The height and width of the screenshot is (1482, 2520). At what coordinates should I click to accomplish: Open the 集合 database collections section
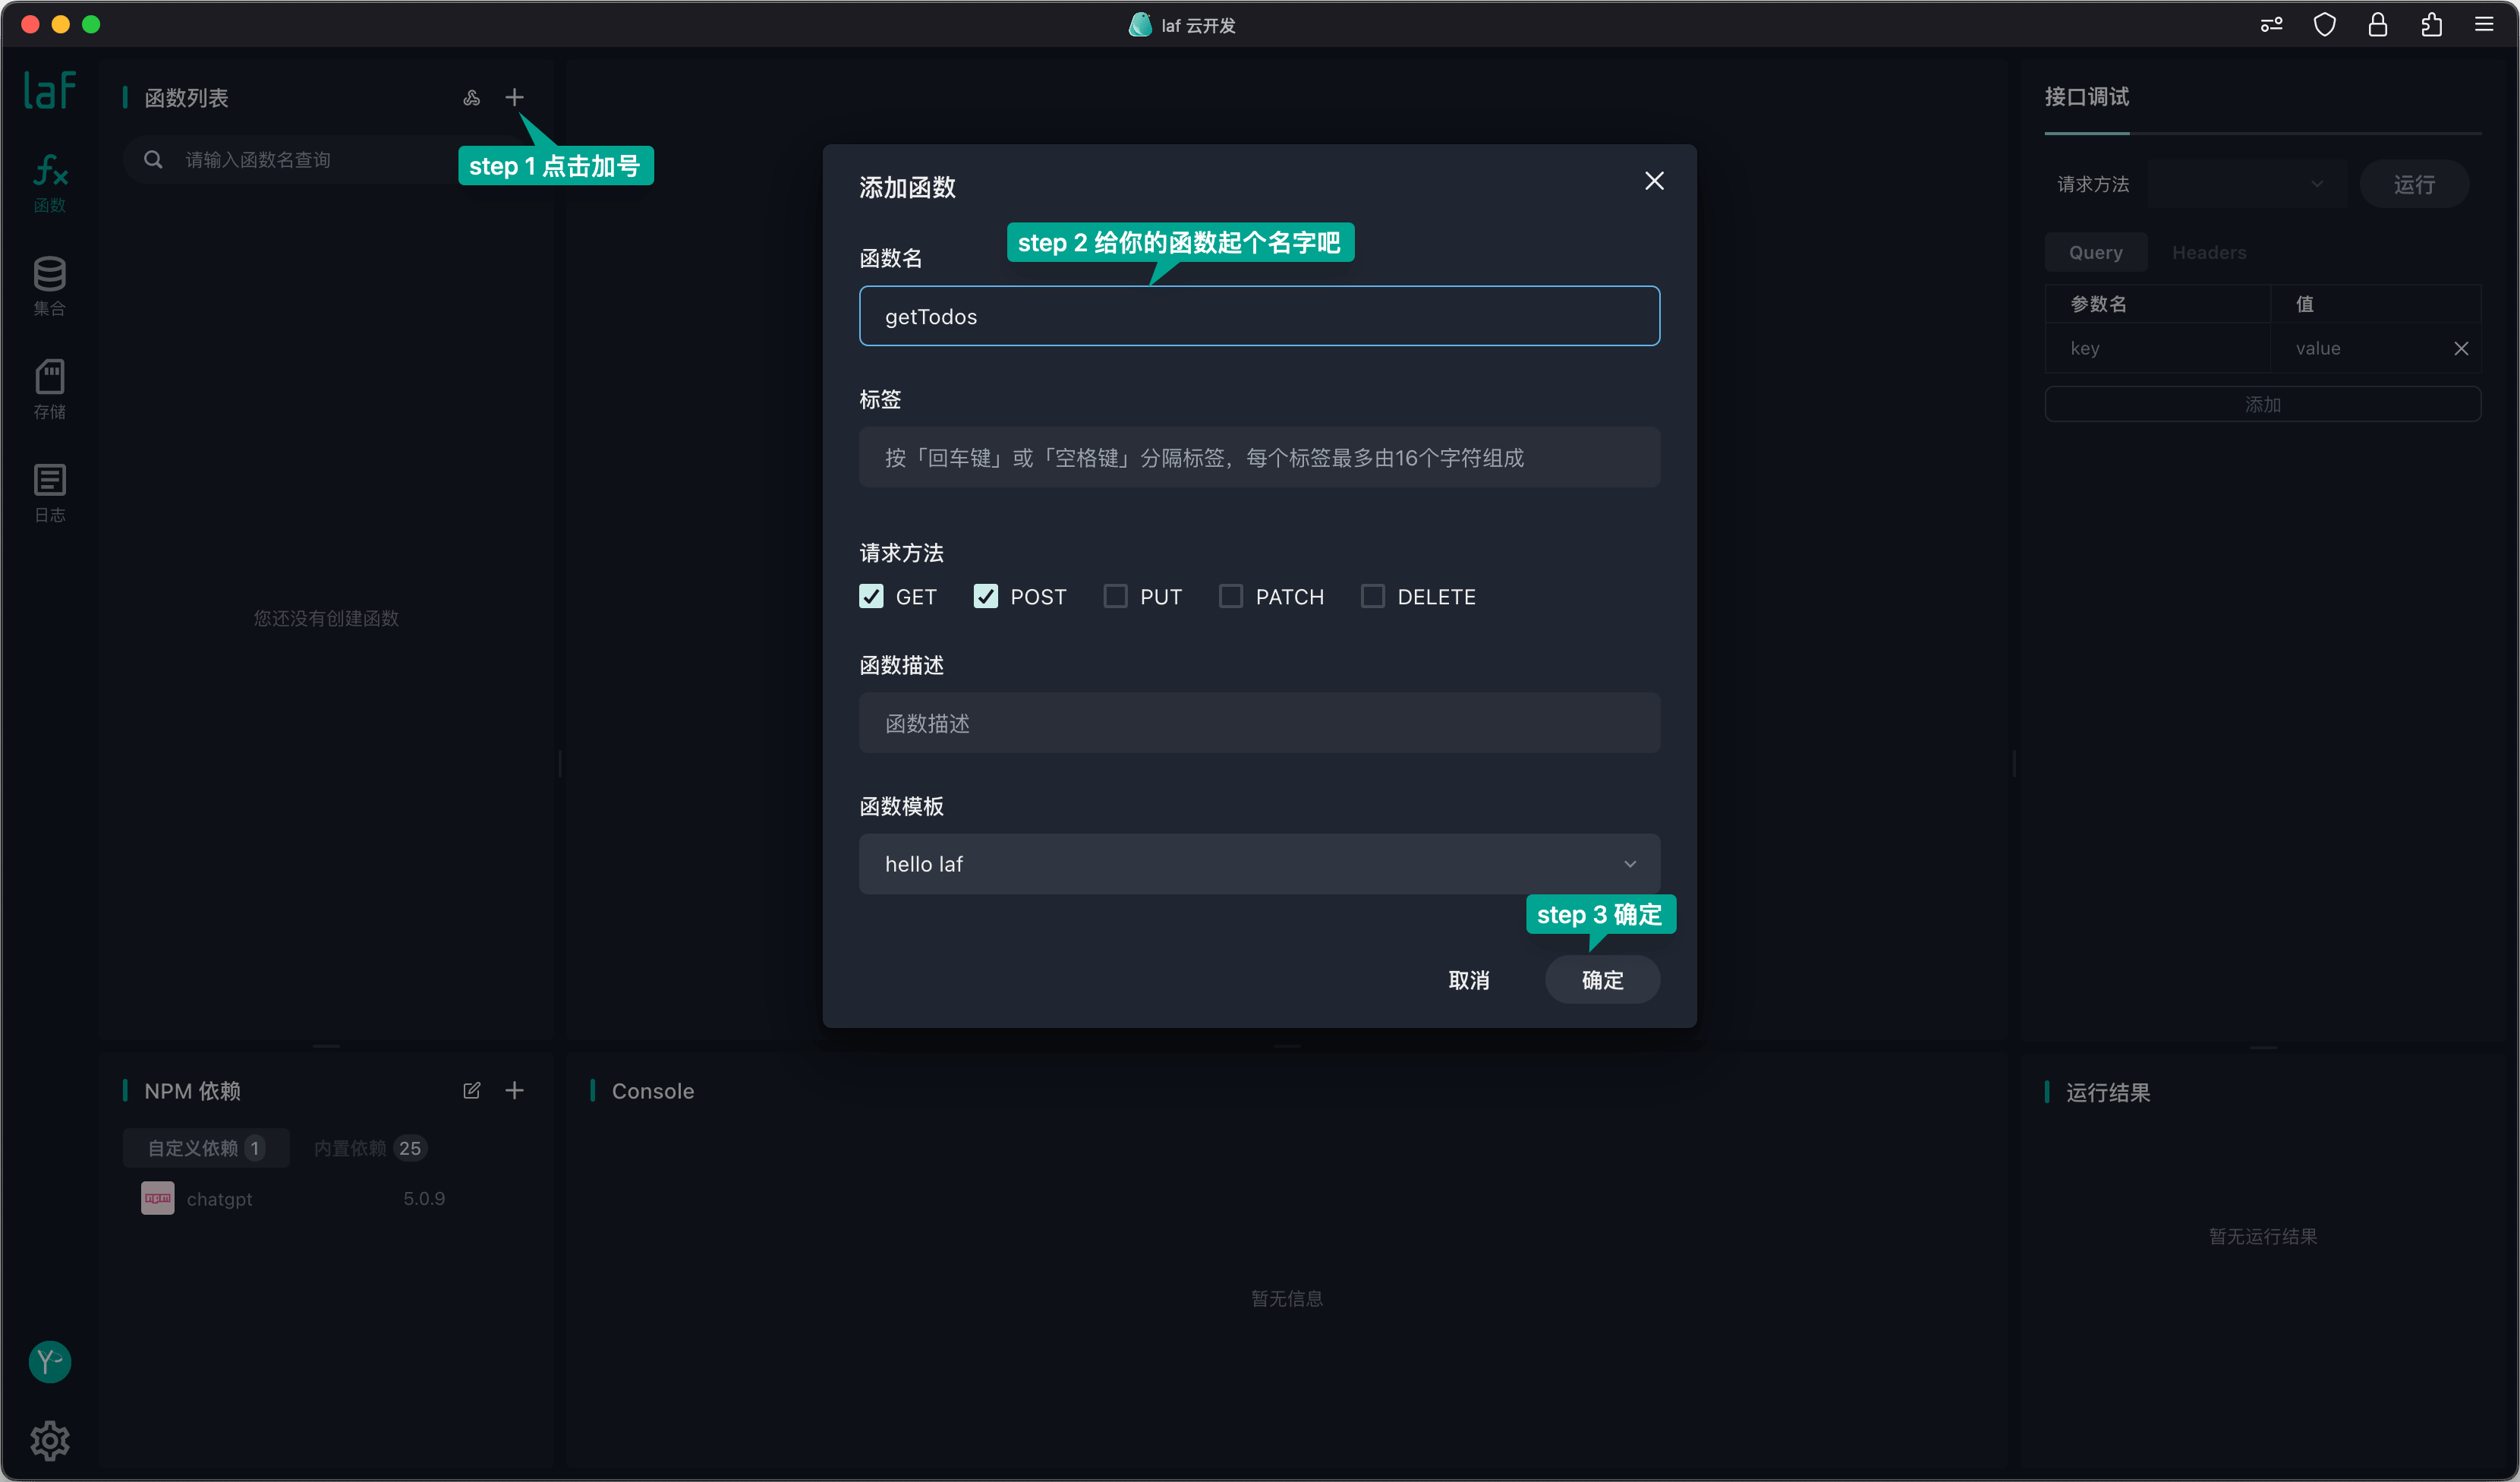49,286
